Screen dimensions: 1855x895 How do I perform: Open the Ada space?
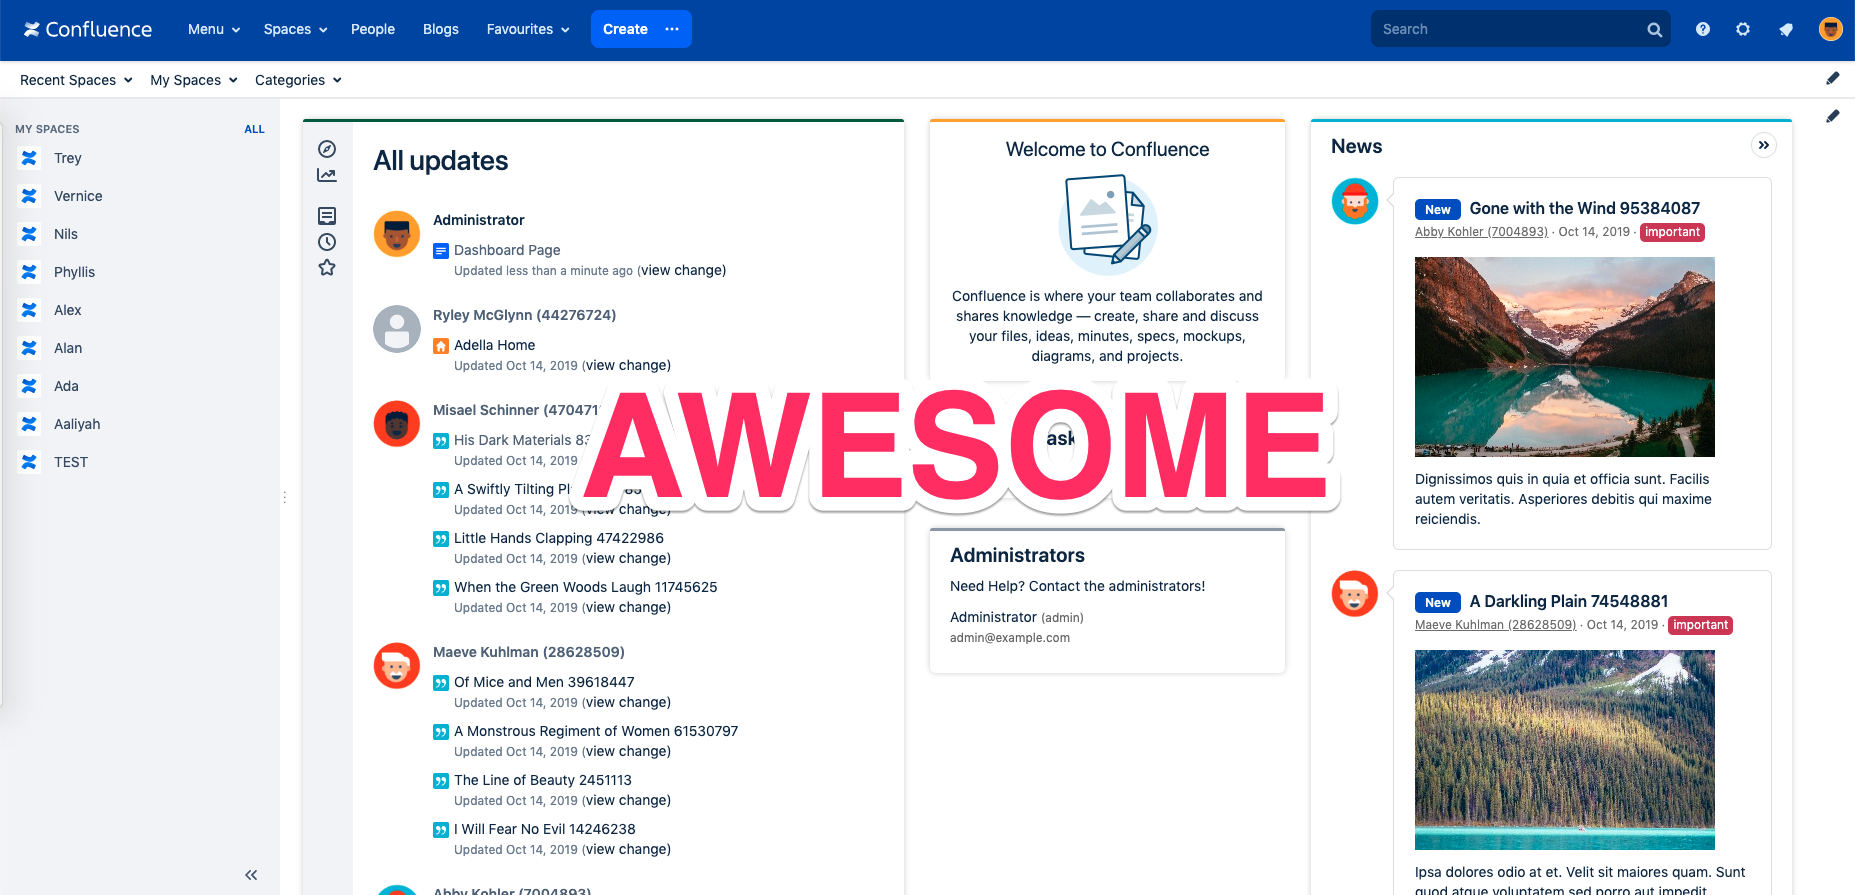[66, 386]
